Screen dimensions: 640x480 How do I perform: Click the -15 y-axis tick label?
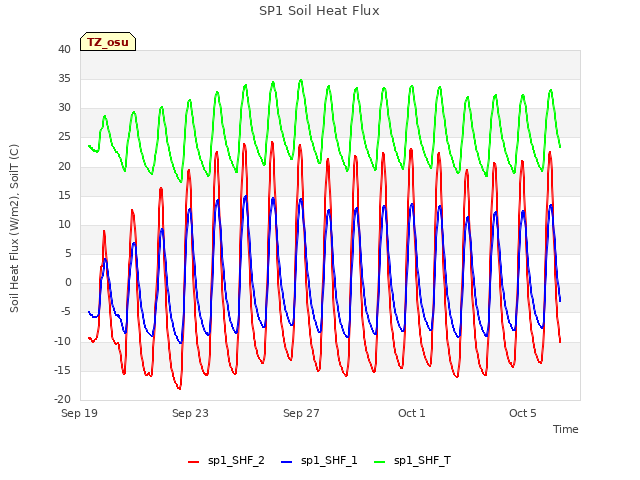pos(63,370)
